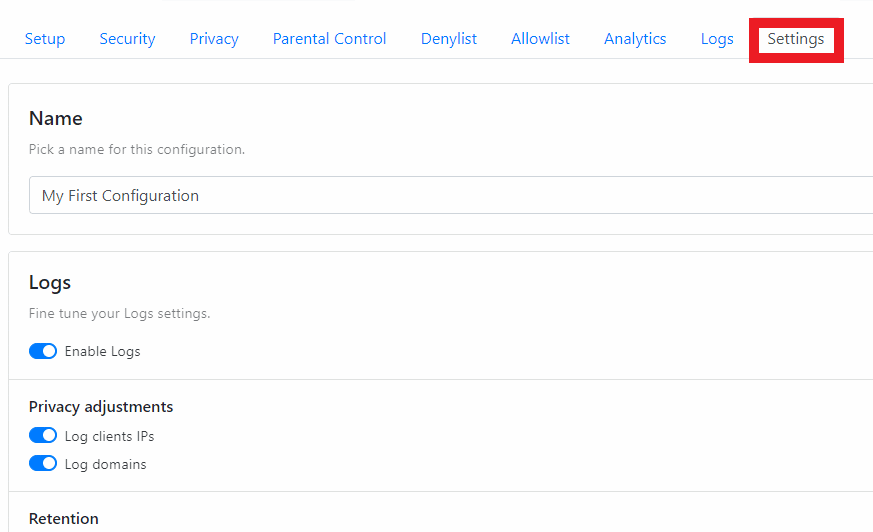
Task: Open the Logs tab in navigation
Action: click(x=717, y=39)
